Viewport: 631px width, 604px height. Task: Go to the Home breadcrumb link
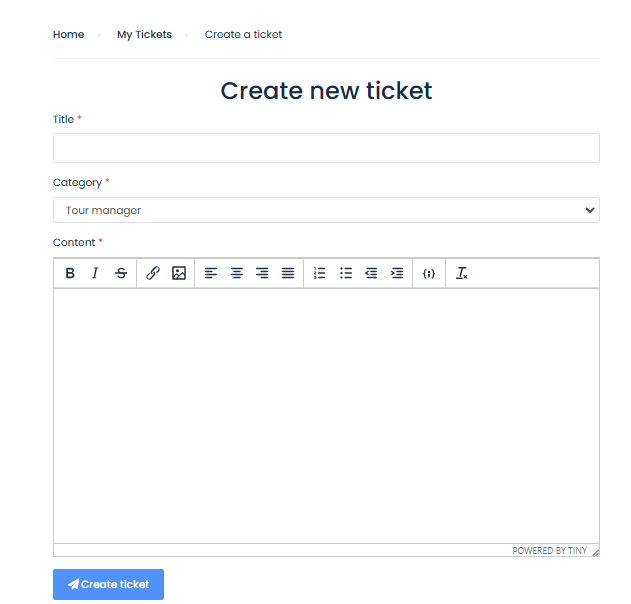(x=69, y=35)
